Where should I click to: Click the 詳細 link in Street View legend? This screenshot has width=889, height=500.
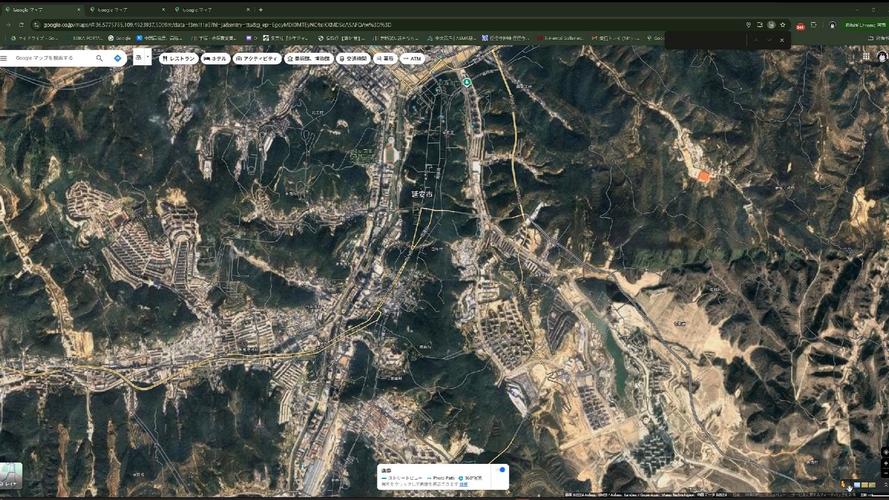tap(463, 484)
